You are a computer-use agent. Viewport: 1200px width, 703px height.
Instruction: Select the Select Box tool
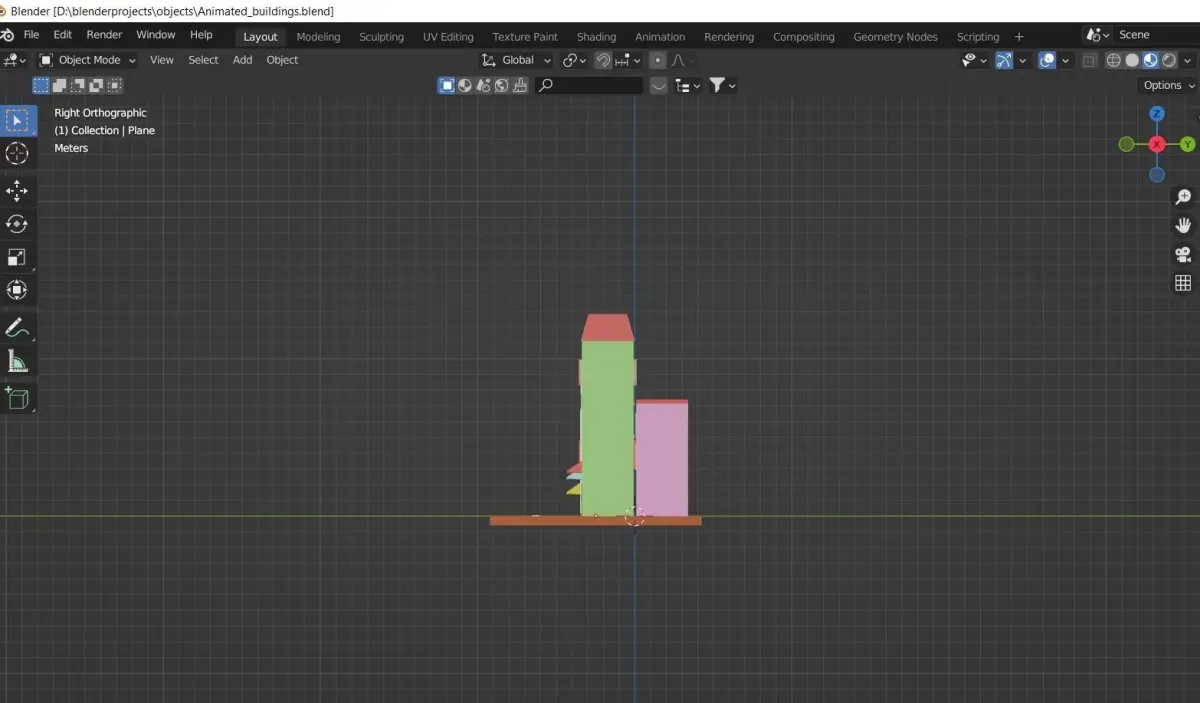pos(17,121)
